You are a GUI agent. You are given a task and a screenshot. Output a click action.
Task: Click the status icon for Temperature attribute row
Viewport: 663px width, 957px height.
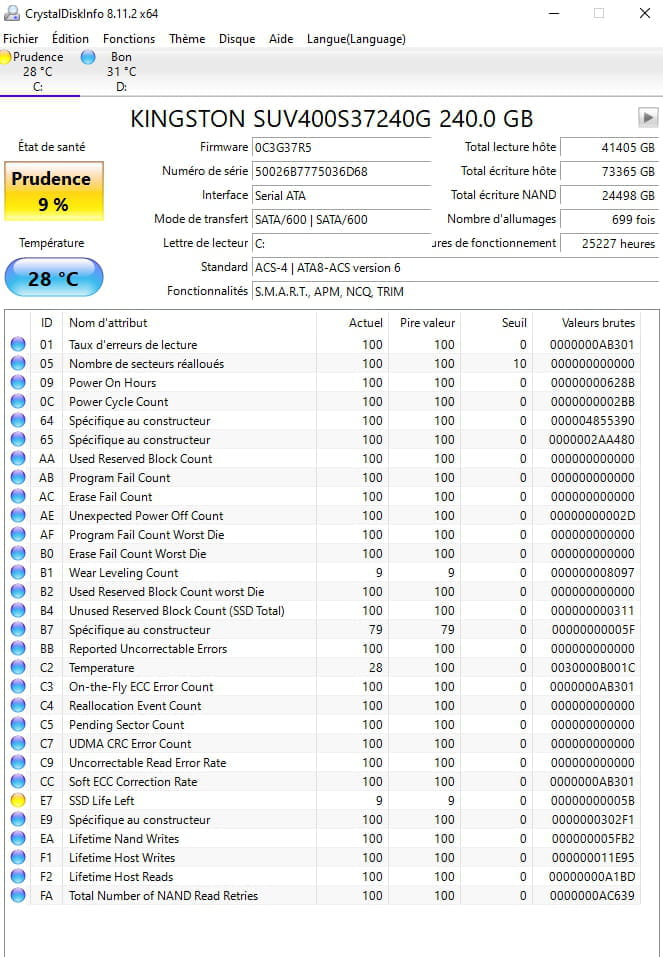[x=18, y=668]
